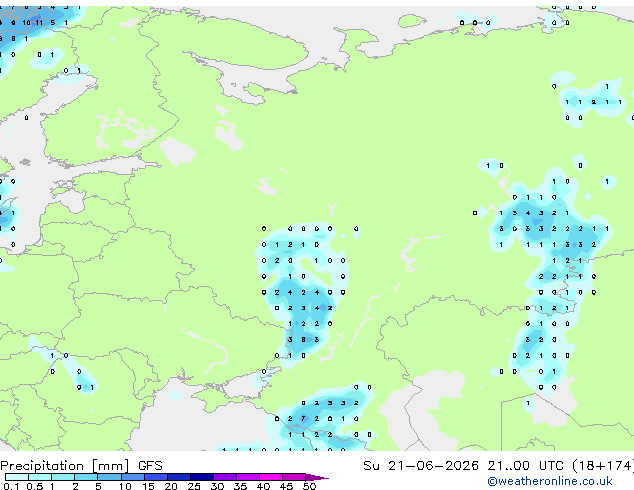Pick the 20–25 mm dark blue legend swatch

tap(179, 477)
